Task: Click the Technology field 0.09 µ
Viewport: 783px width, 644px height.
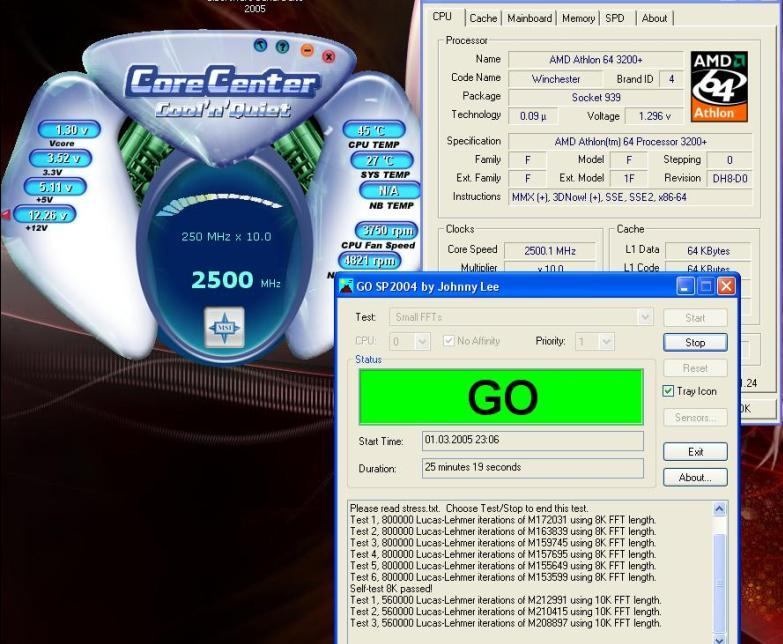Action: click(533, 116)
